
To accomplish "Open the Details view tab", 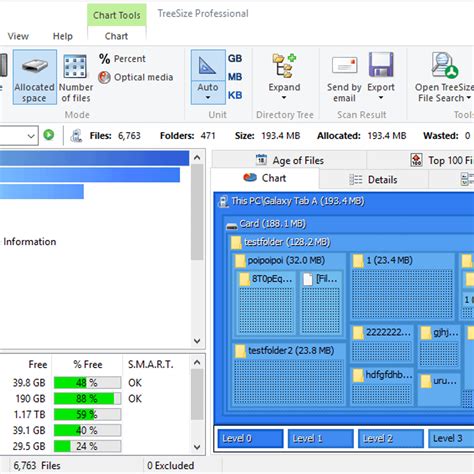I will coord(373,180).
